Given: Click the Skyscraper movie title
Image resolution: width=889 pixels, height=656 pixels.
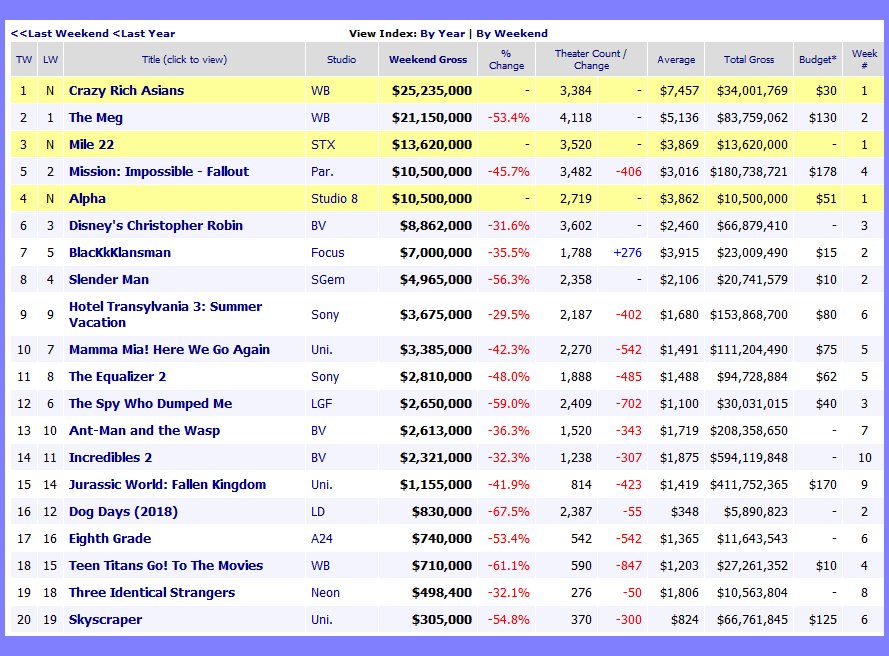Looking at the screenshot, I should point(105,620).
